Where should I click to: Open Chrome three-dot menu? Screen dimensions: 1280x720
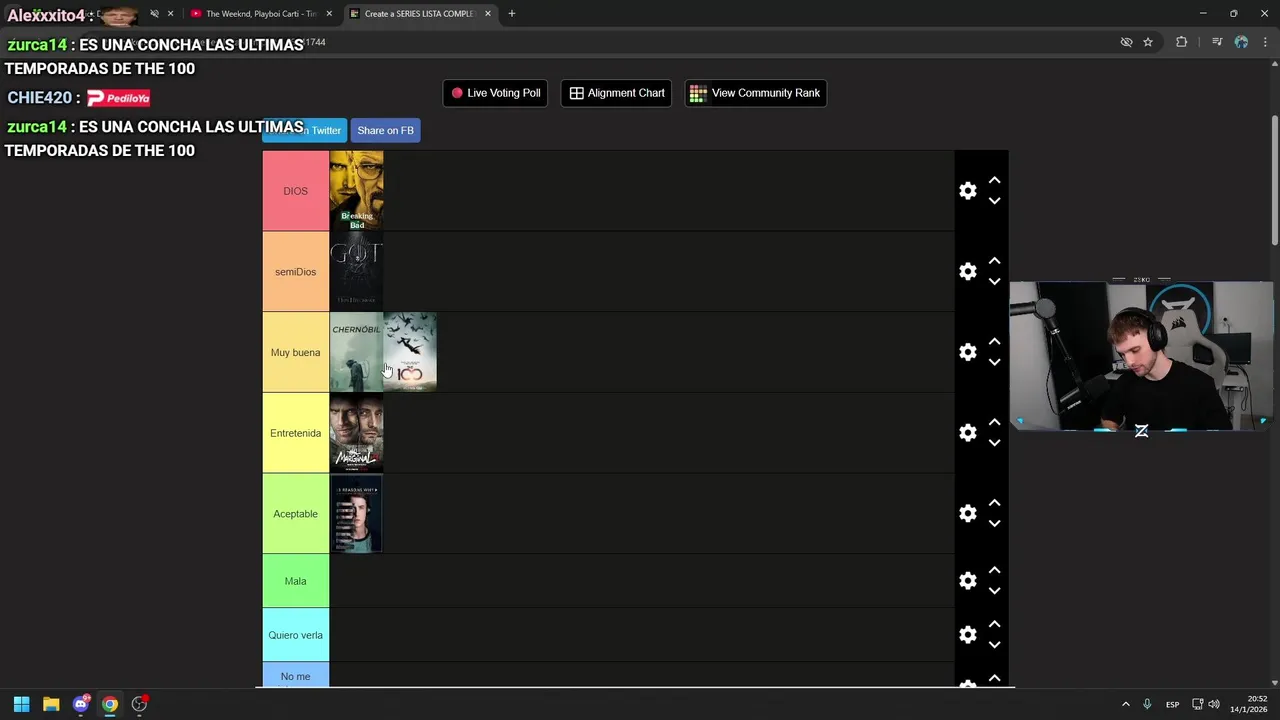1264,42
